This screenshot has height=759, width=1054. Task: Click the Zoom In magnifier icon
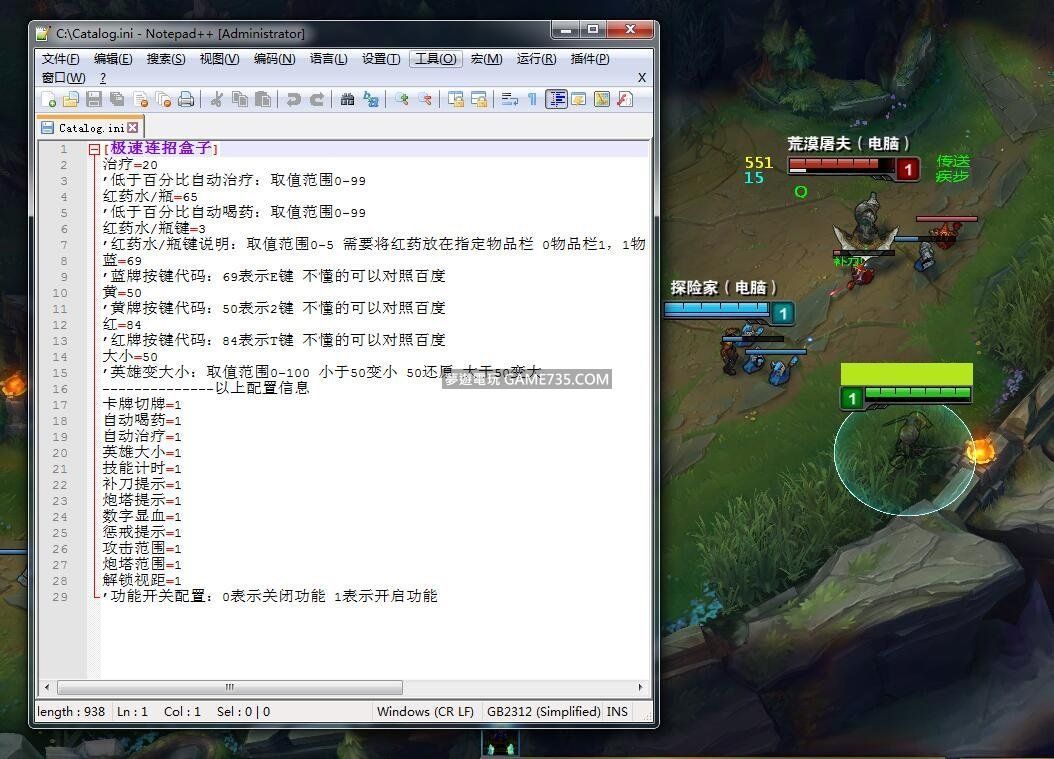401,100
